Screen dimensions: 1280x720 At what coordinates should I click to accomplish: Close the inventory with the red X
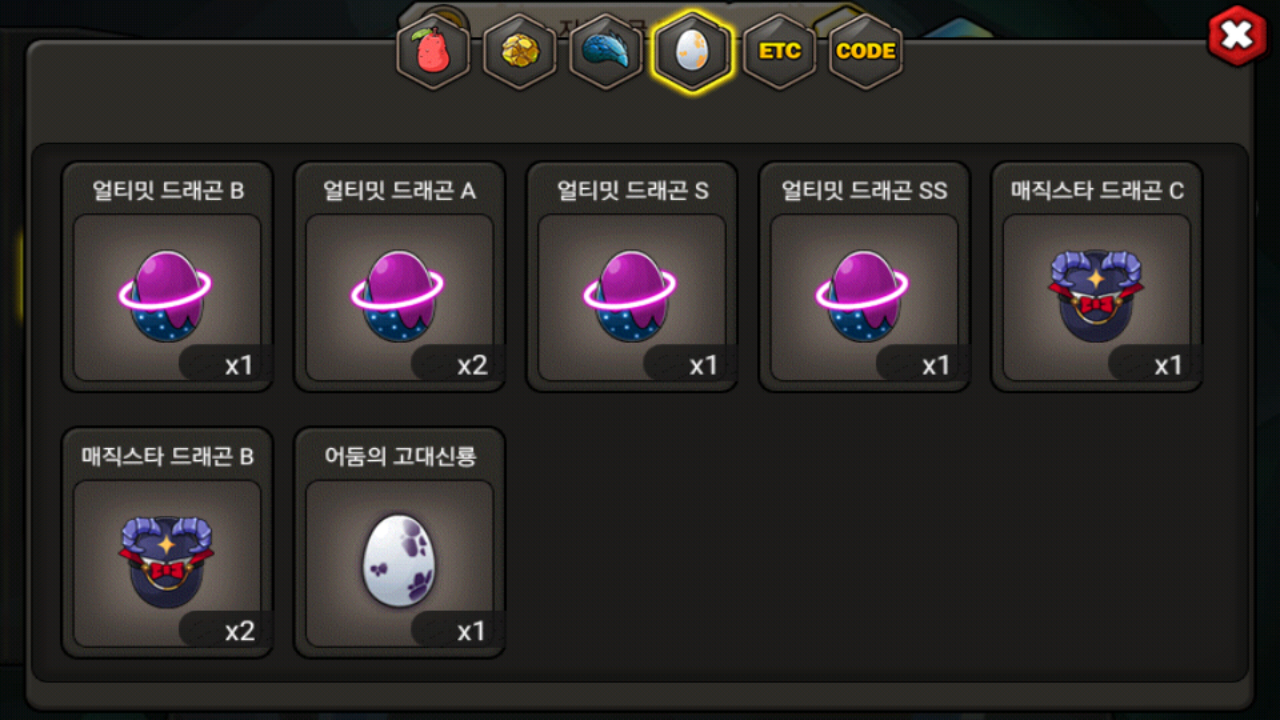(x=1238, y=36)
